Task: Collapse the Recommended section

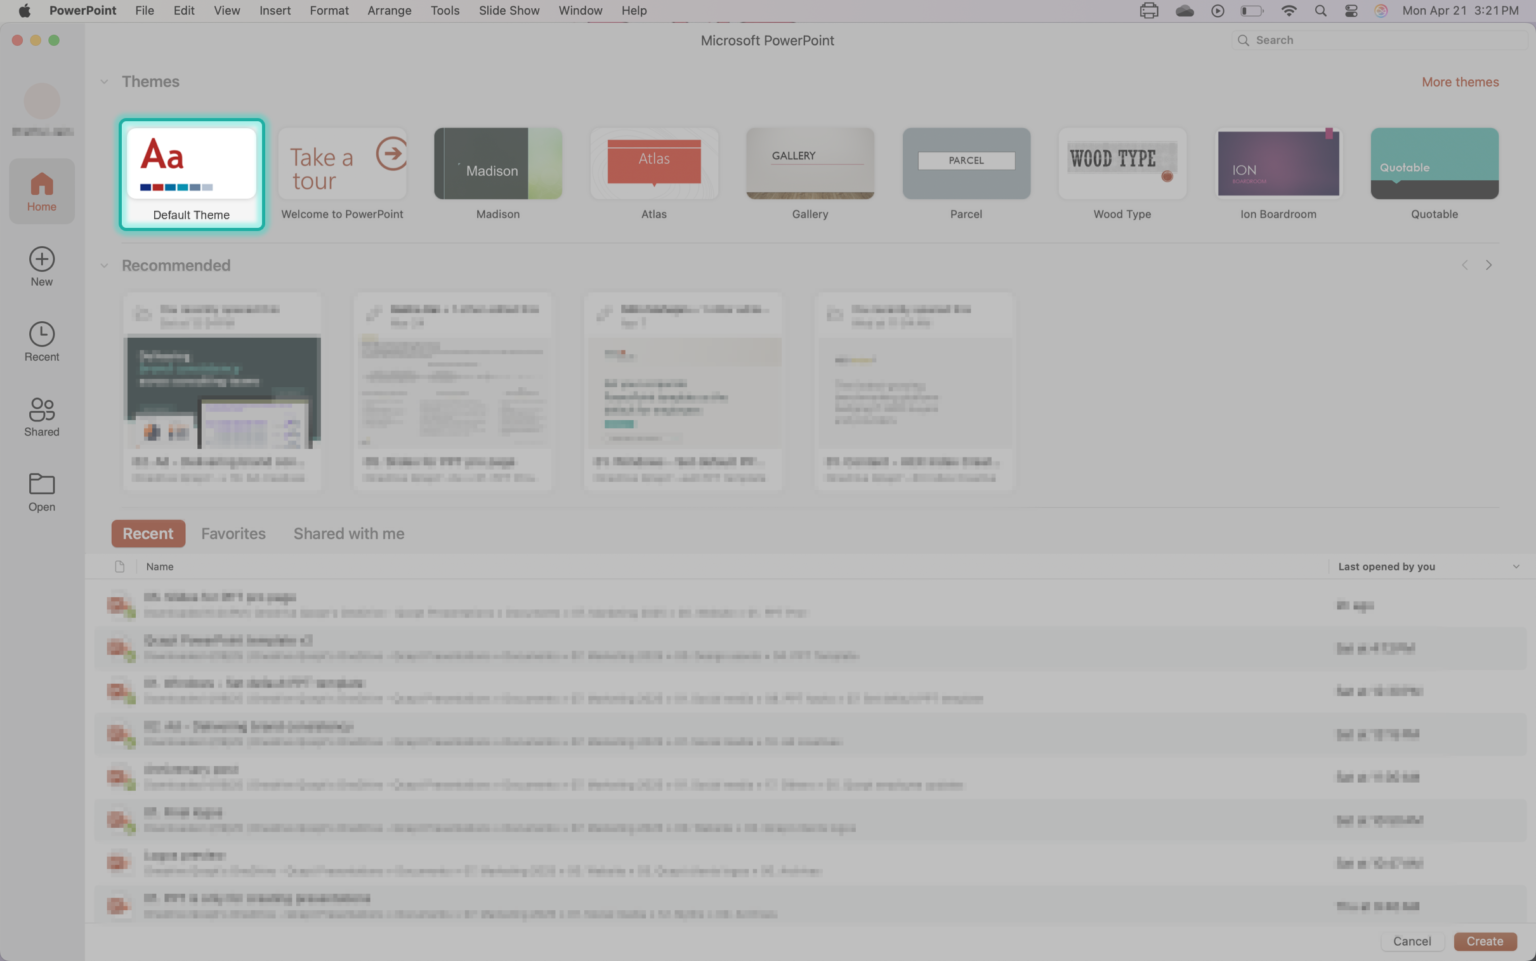Action: [104, 266]
